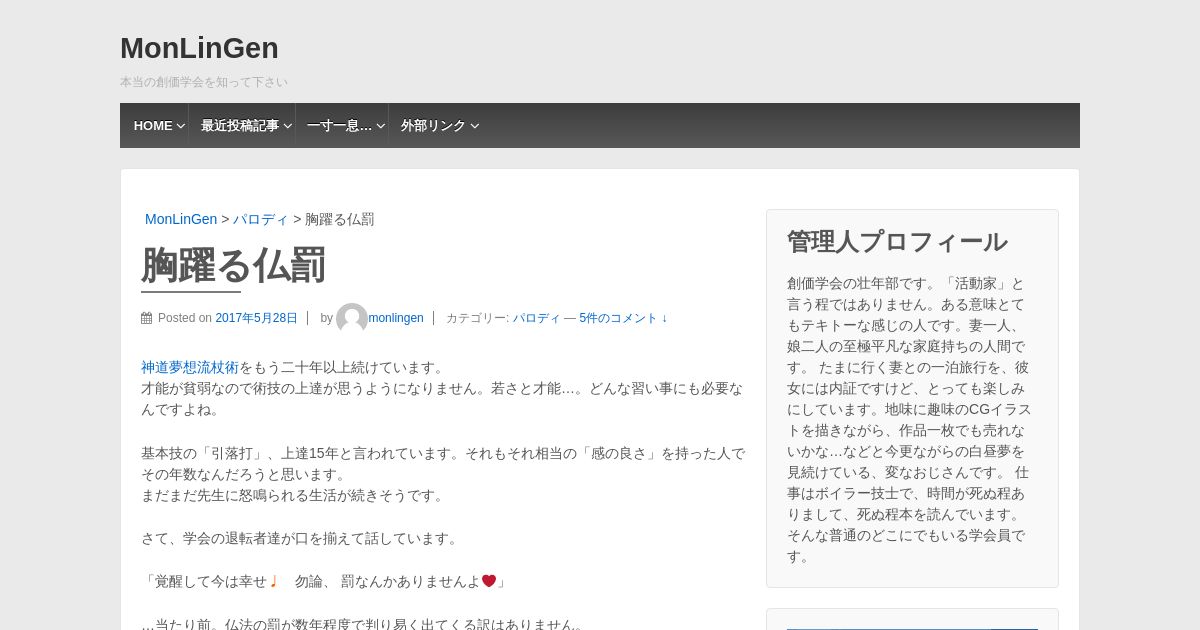
Task: Go to パロディ breadcrumb link
Action: pos(261,219)
